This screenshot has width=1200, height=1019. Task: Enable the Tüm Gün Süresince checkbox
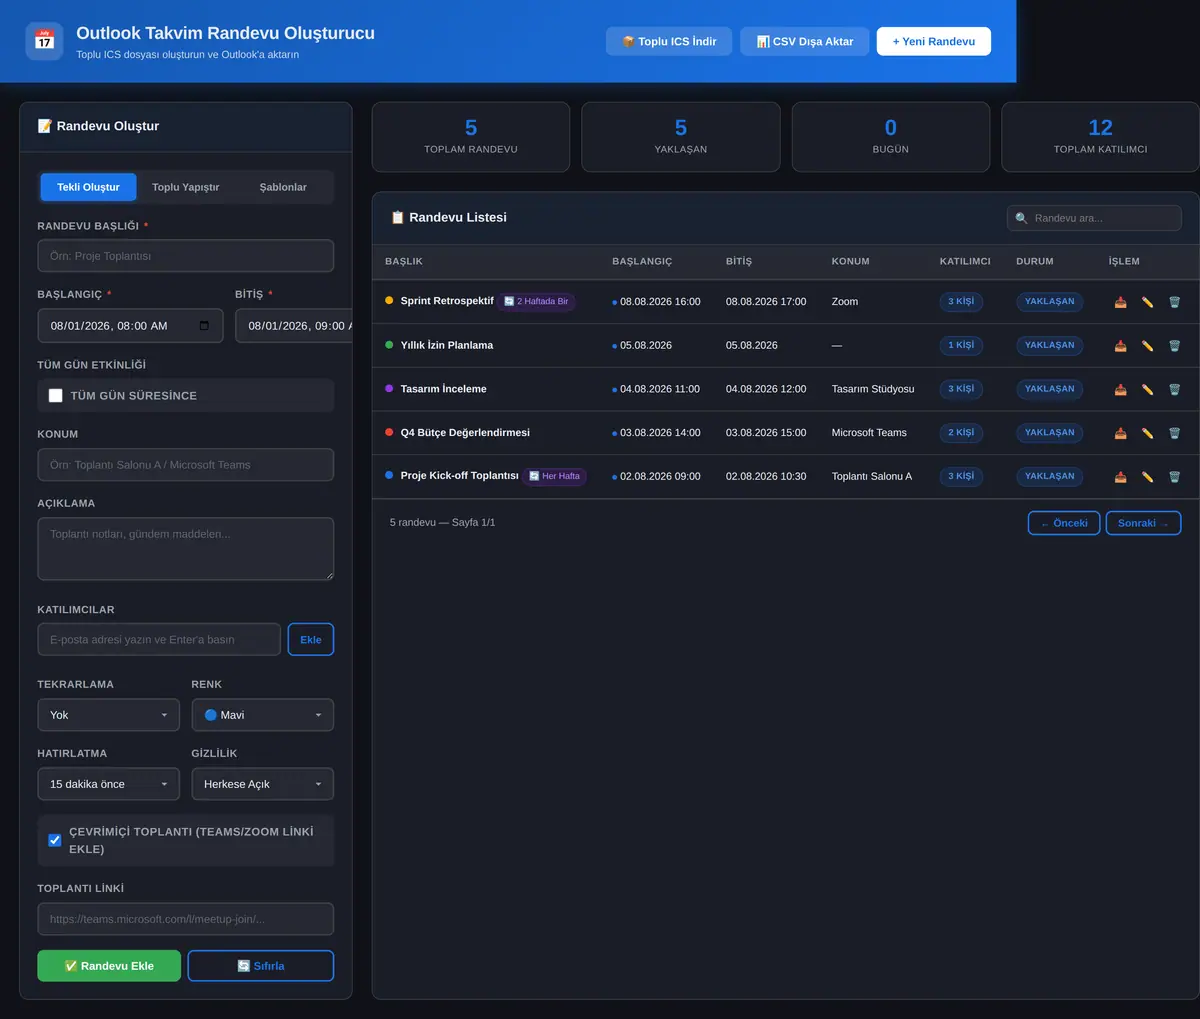pyautogui.click(x=55, y=396)
